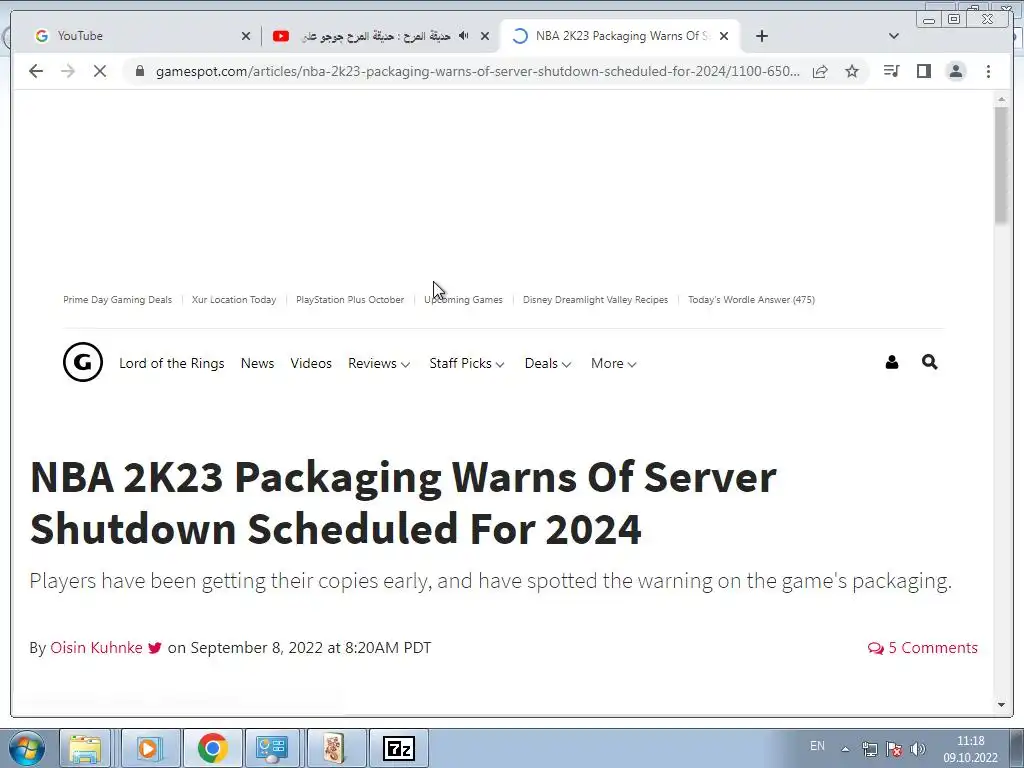Open GameSpot user account icon
The image size is (1024, 768).
click(891, 362)
